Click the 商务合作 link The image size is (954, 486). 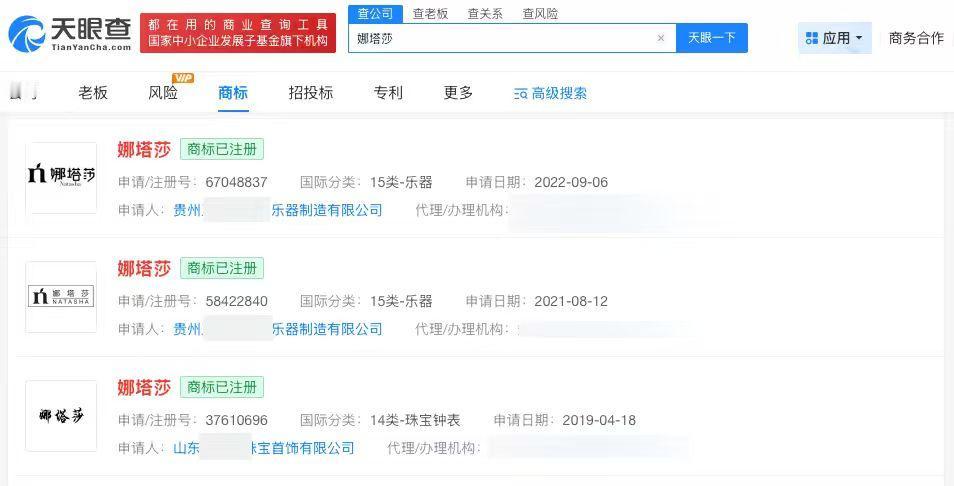[916, 38]
